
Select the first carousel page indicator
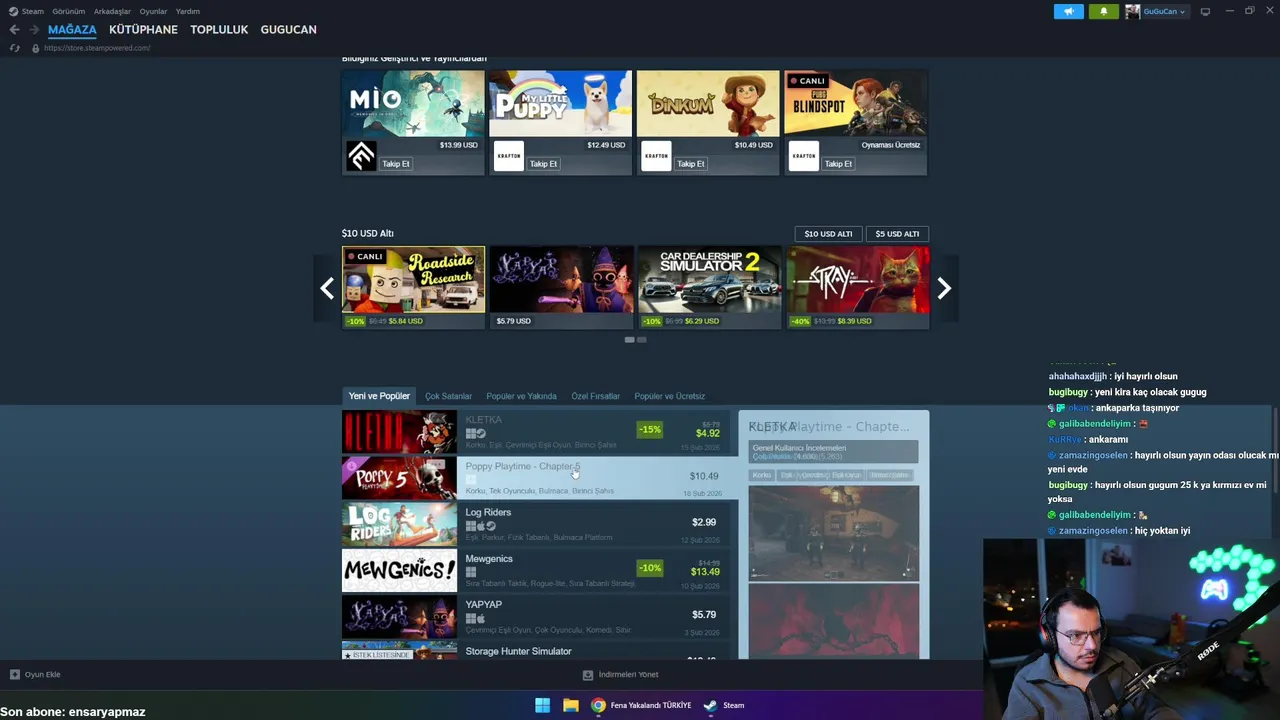click(x=629, y=340)
